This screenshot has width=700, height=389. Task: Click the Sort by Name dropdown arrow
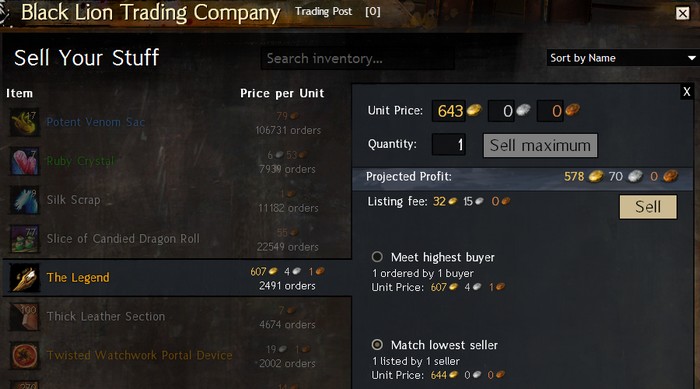click(x=692, y=58)
